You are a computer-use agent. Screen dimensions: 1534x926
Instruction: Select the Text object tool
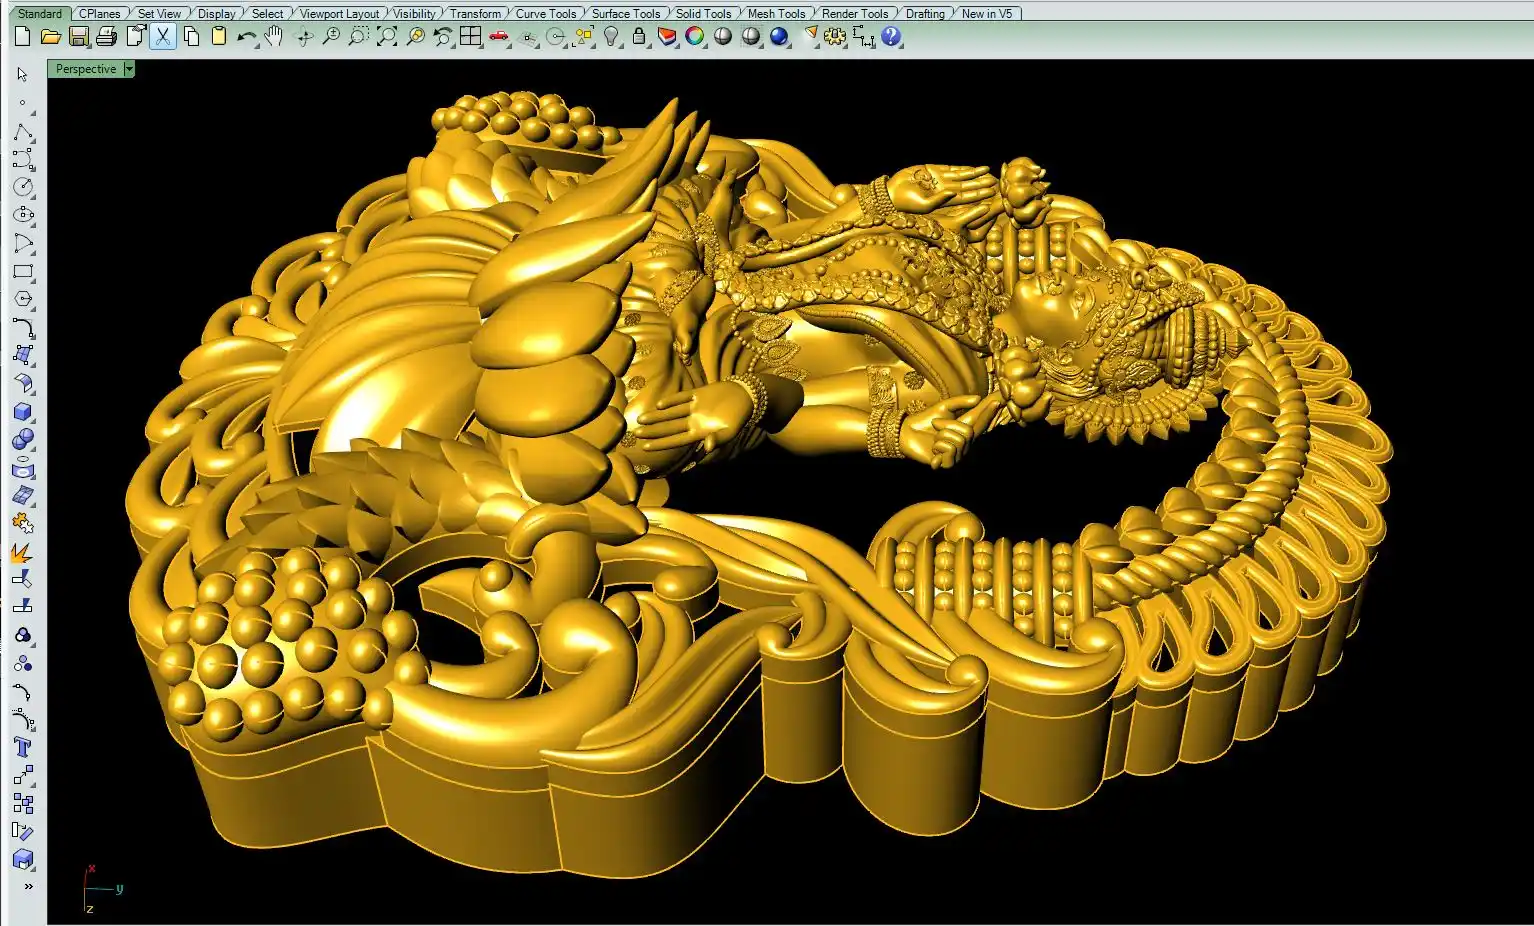pyautogui.click(x=23, y=747)
